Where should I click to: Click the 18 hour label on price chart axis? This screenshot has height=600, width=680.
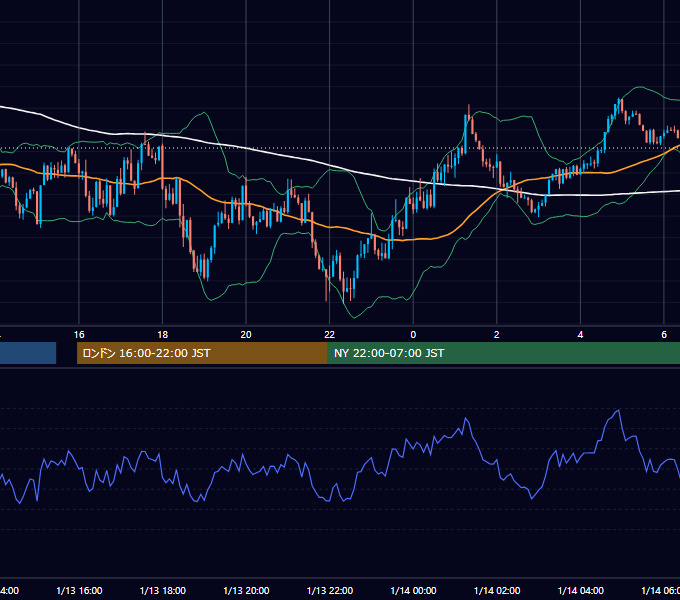[163, 335]
